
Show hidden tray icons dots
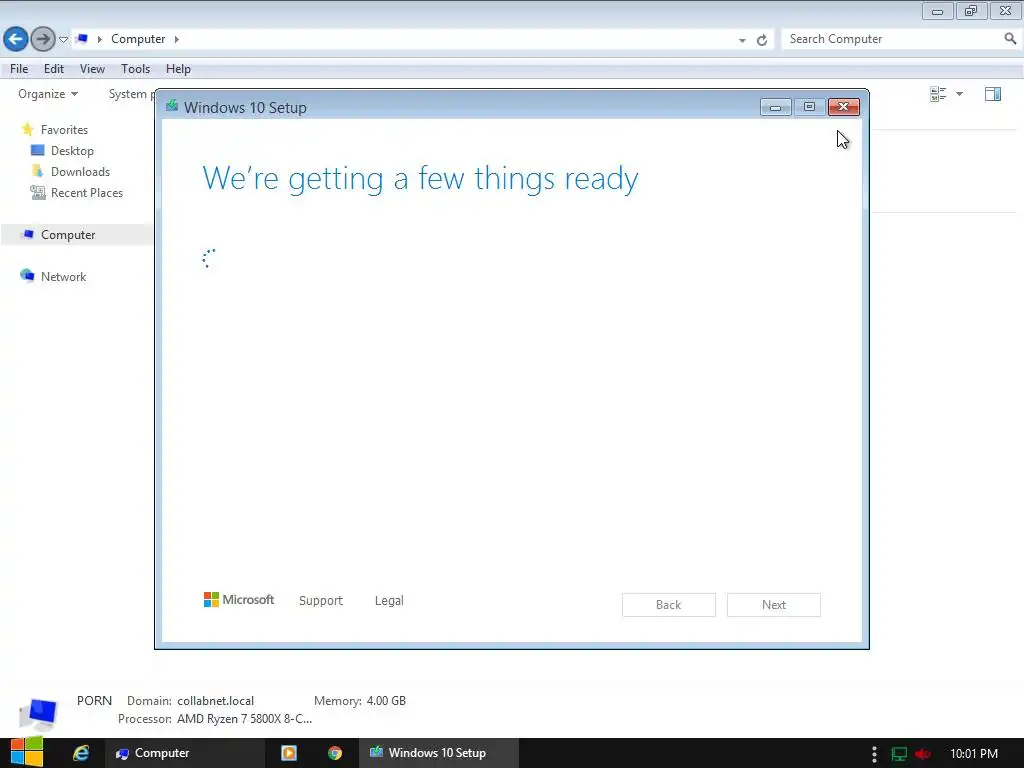[874, 754]
